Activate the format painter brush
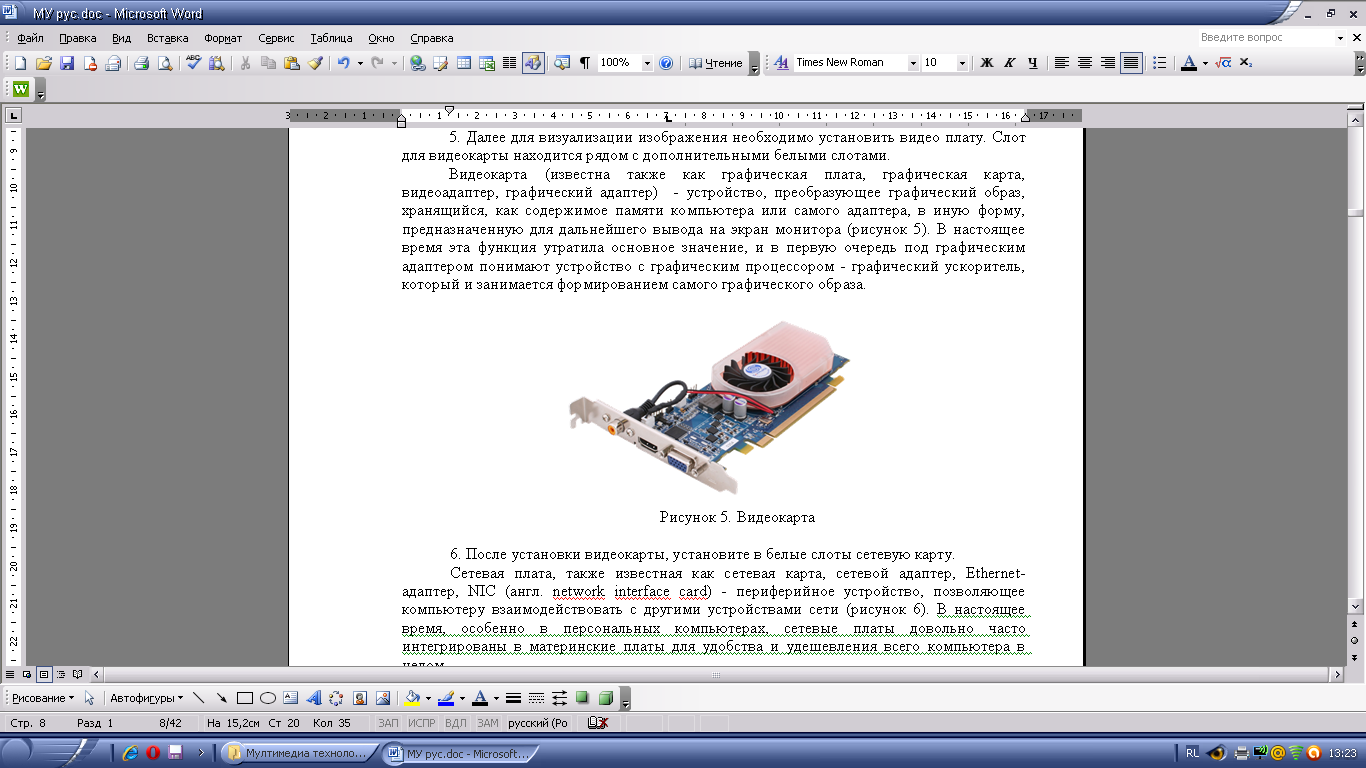The width and height of the screenshot is (1366, 768). click(314, 63)
